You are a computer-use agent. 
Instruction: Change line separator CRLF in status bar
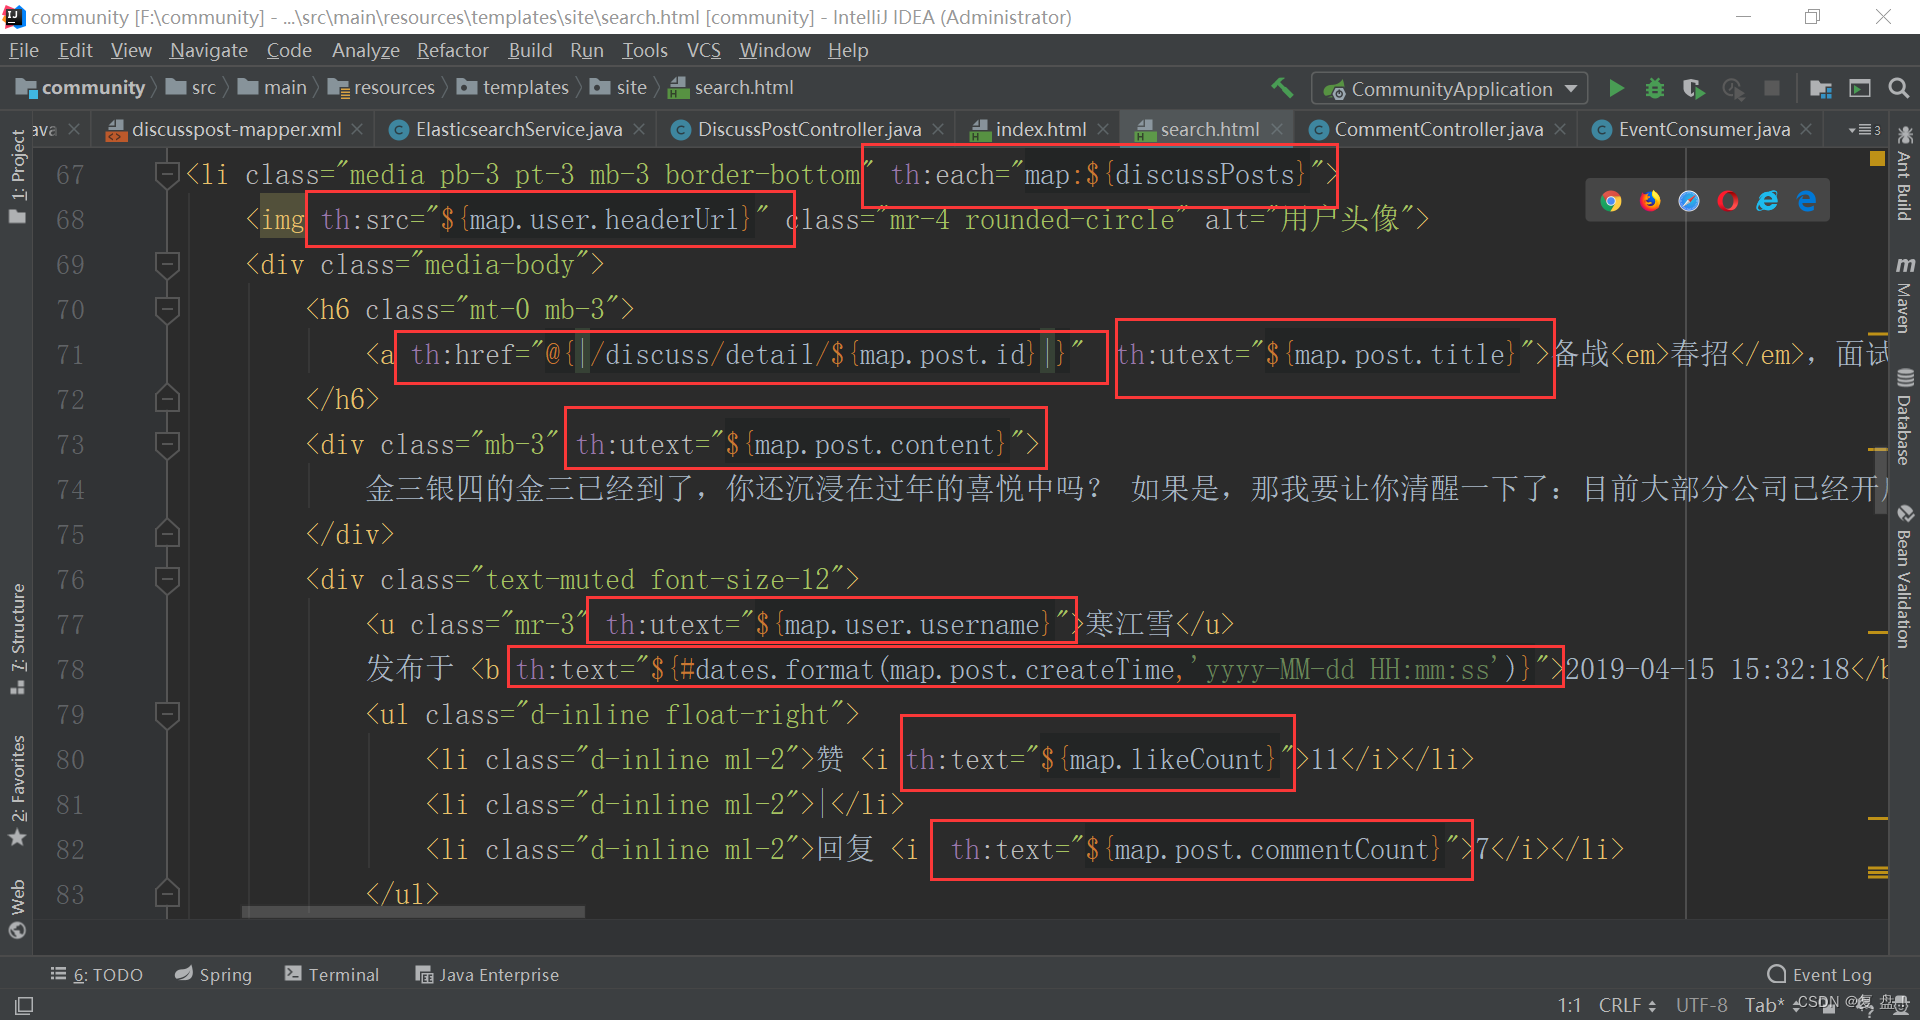pyautogui.click(x=1627, y=1005)
